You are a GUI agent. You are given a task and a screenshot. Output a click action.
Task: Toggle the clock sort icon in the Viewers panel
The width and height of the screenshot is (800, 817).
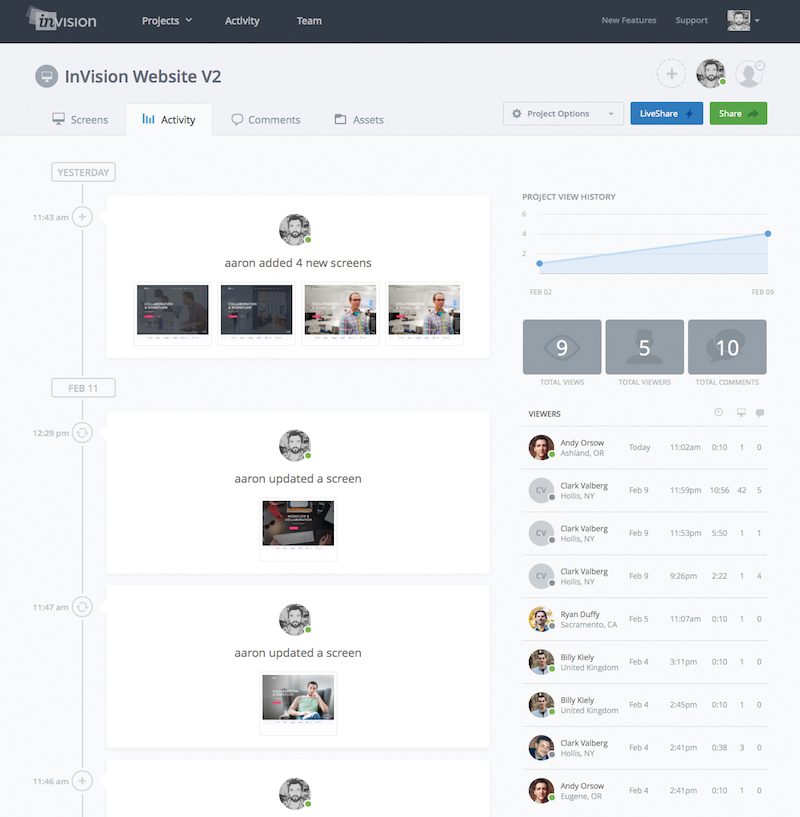tap(718, 412)
